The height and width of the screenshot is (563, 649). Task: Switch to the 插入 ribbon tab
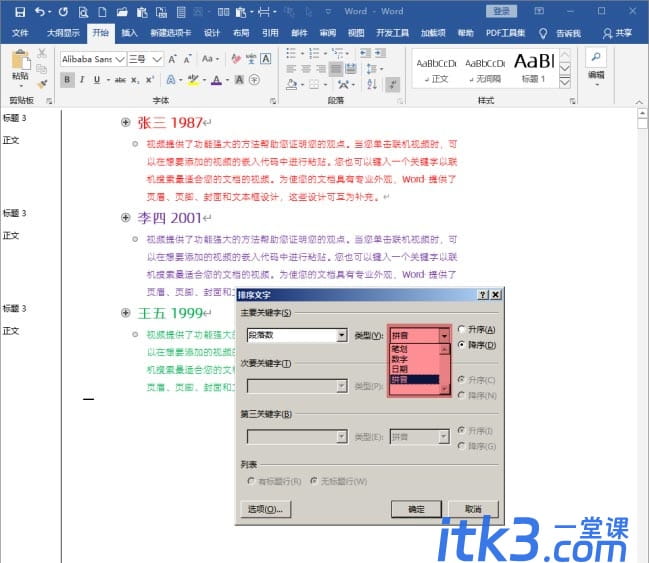[129, 33]
